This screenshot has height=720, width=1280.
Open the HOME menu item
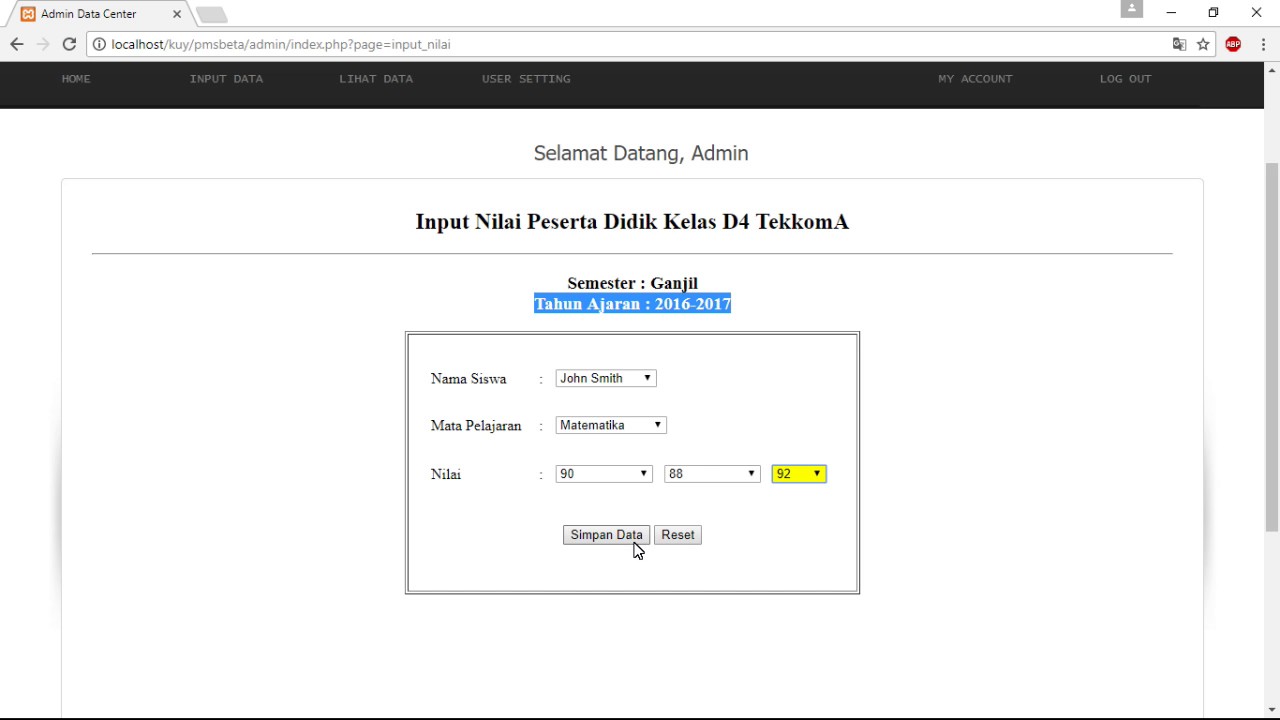click(x=76, y=79)
